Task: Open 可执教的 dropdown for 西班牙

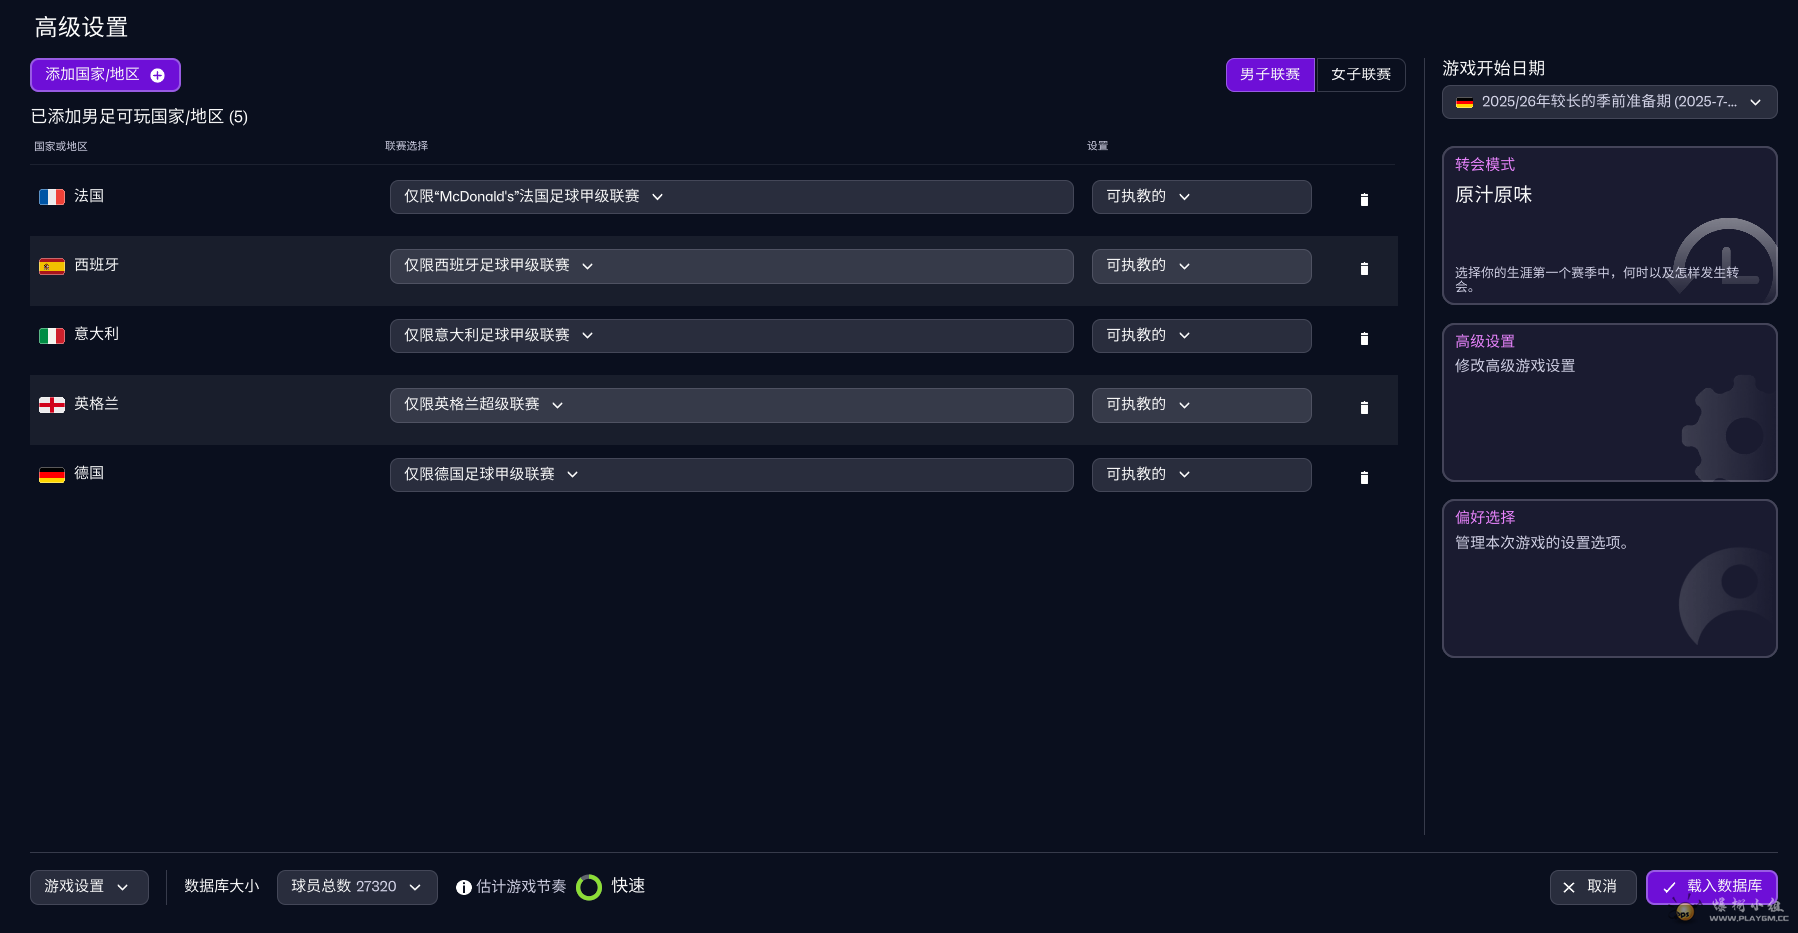Action: coord(1201,266)
